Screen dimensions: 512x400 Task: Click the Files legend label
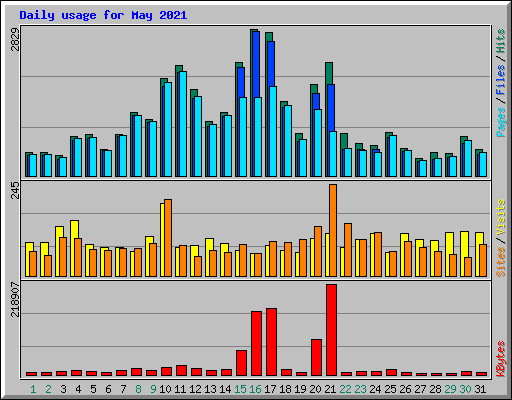(x=500, y=80)
